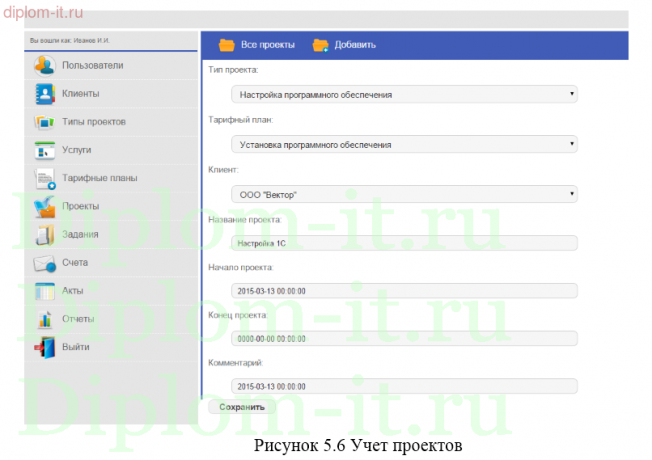Click the Комментарий input field

point(404,386)
